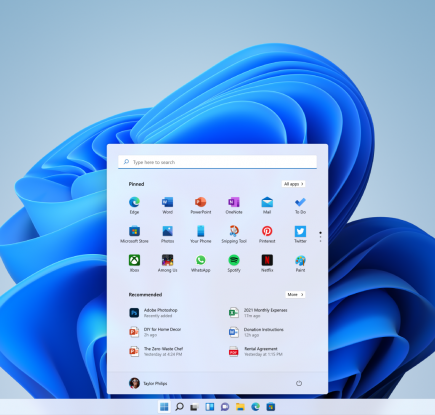Image resolution: width=435 pixels, height=415 pixels.
Task: Open DIY for Home Decor presentation
Action: (155, 332)
